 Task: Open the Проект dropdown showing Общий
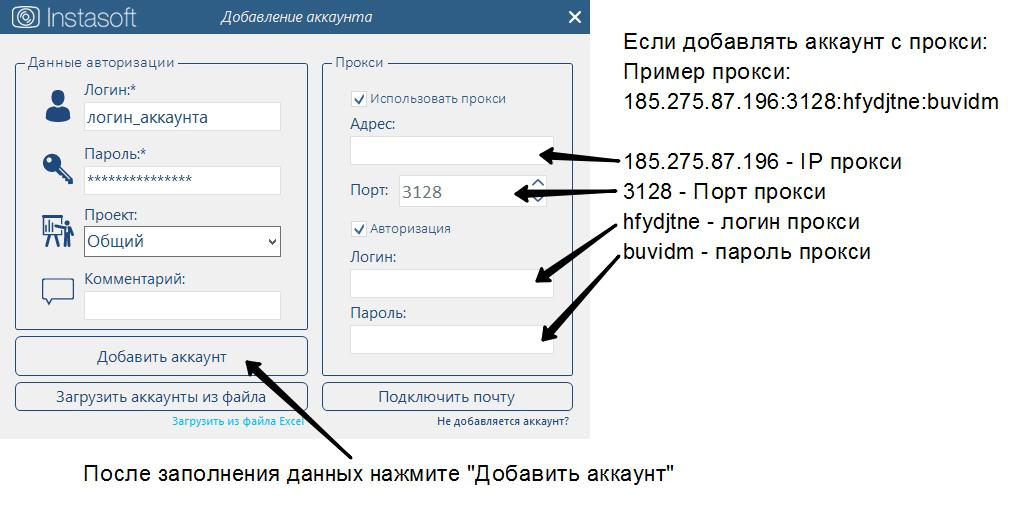pos(182,241)
